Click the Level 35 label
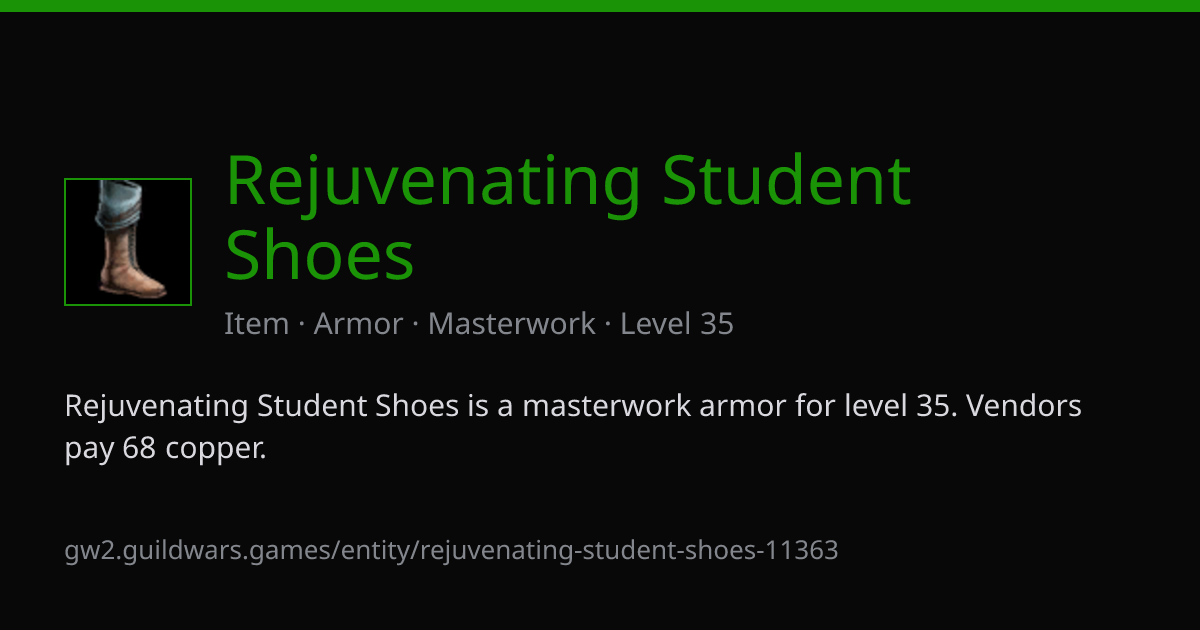 coord(677,324)
